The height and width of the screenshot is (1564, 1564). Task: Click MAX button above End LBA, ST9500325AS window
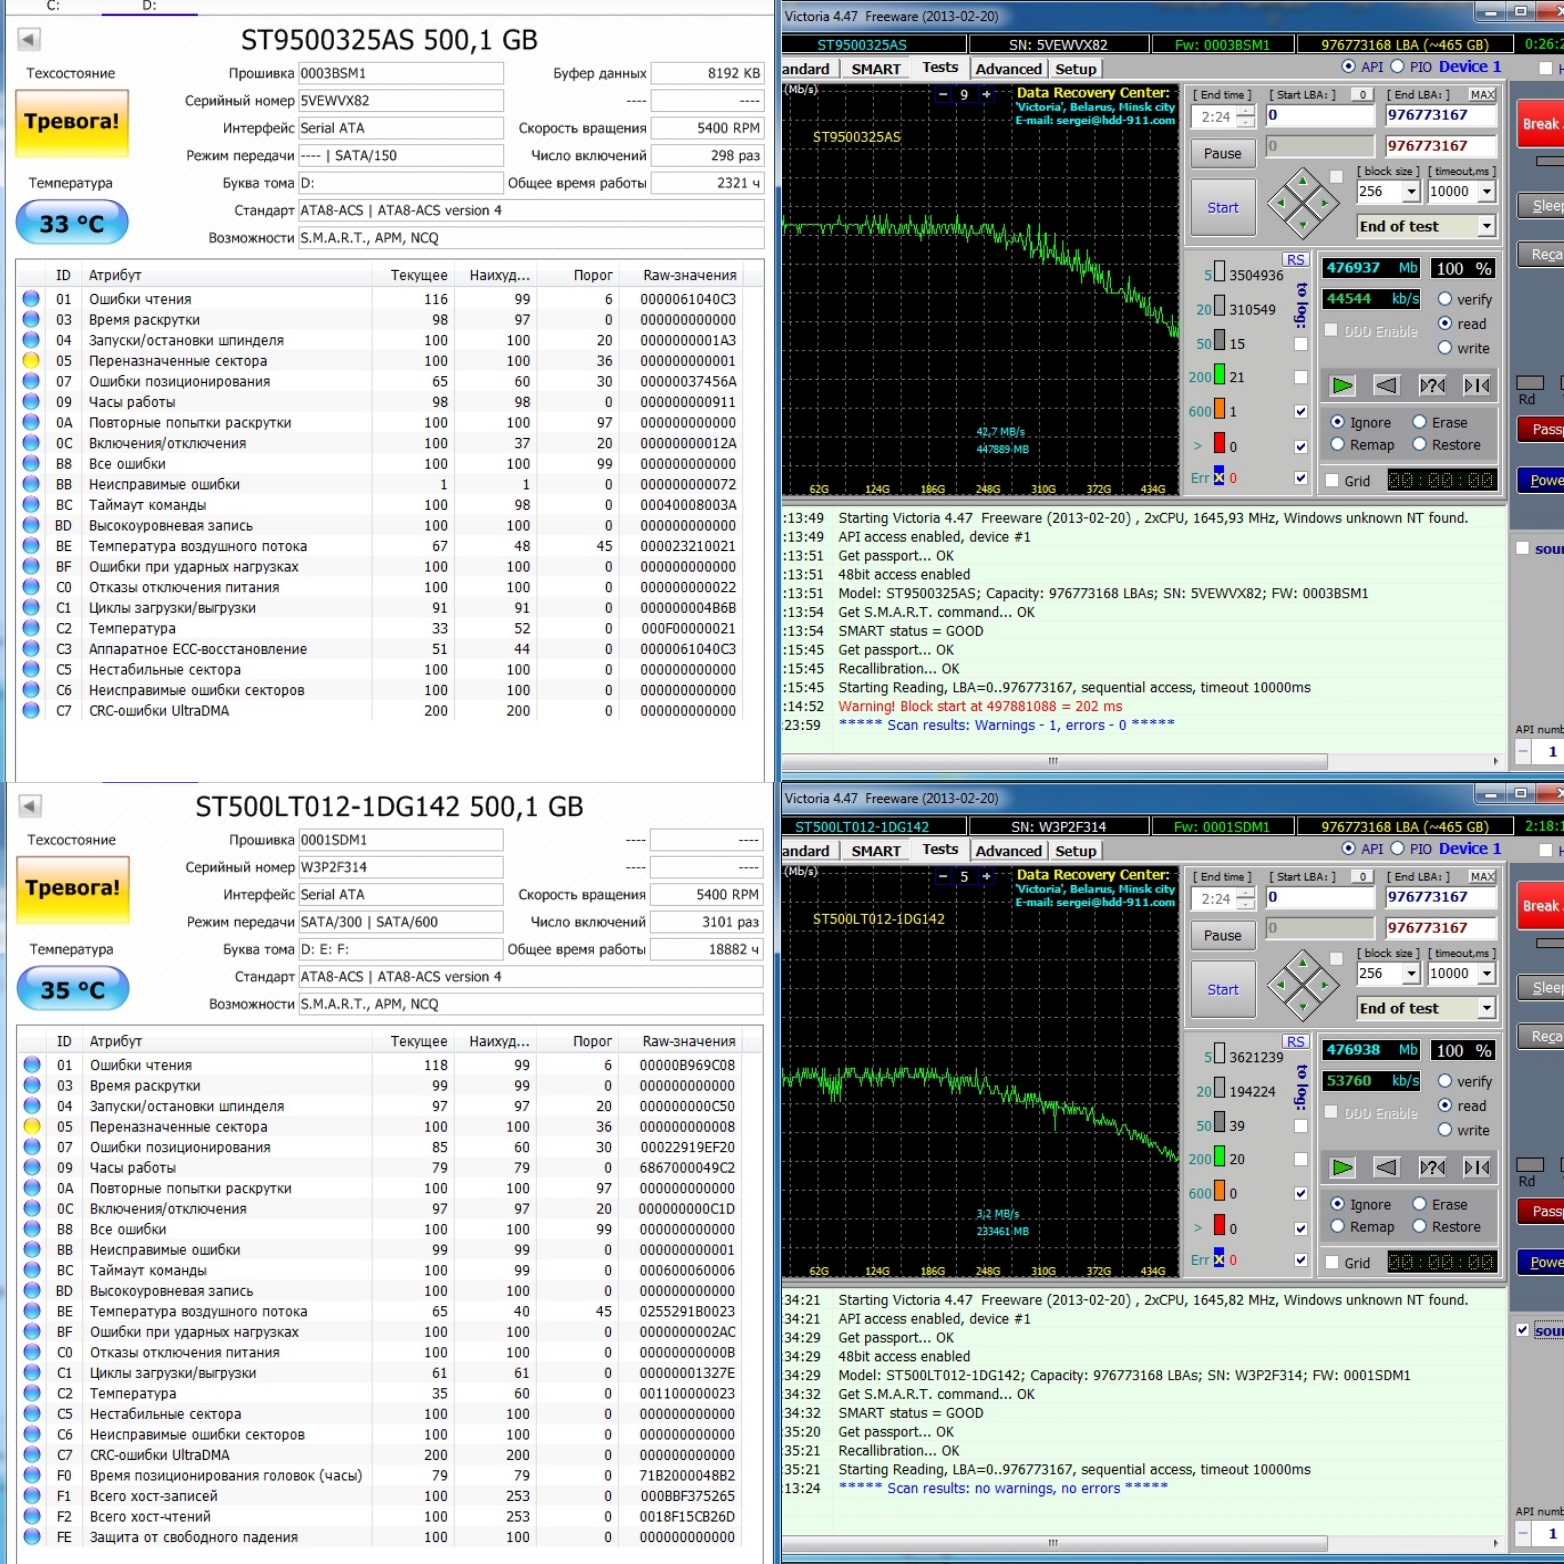1482,94
